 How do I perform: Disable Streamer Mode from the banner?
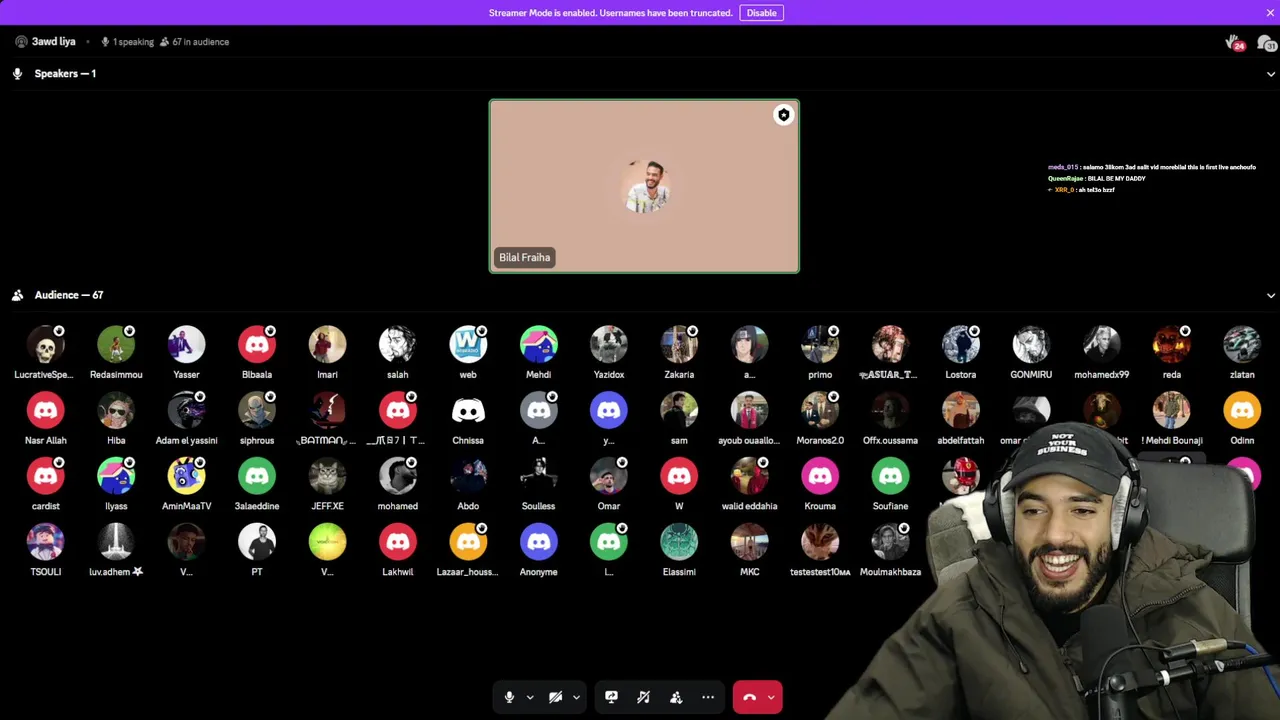pos(761,13)
